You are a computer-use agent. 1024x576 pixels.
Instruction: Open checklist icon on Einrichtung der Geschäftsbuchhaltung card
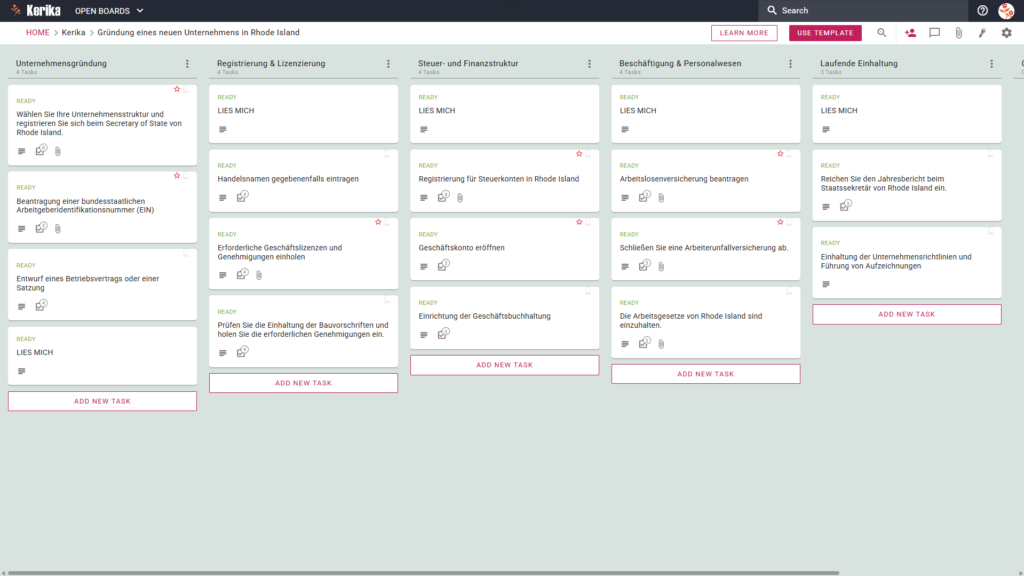[x=443, y=334]
